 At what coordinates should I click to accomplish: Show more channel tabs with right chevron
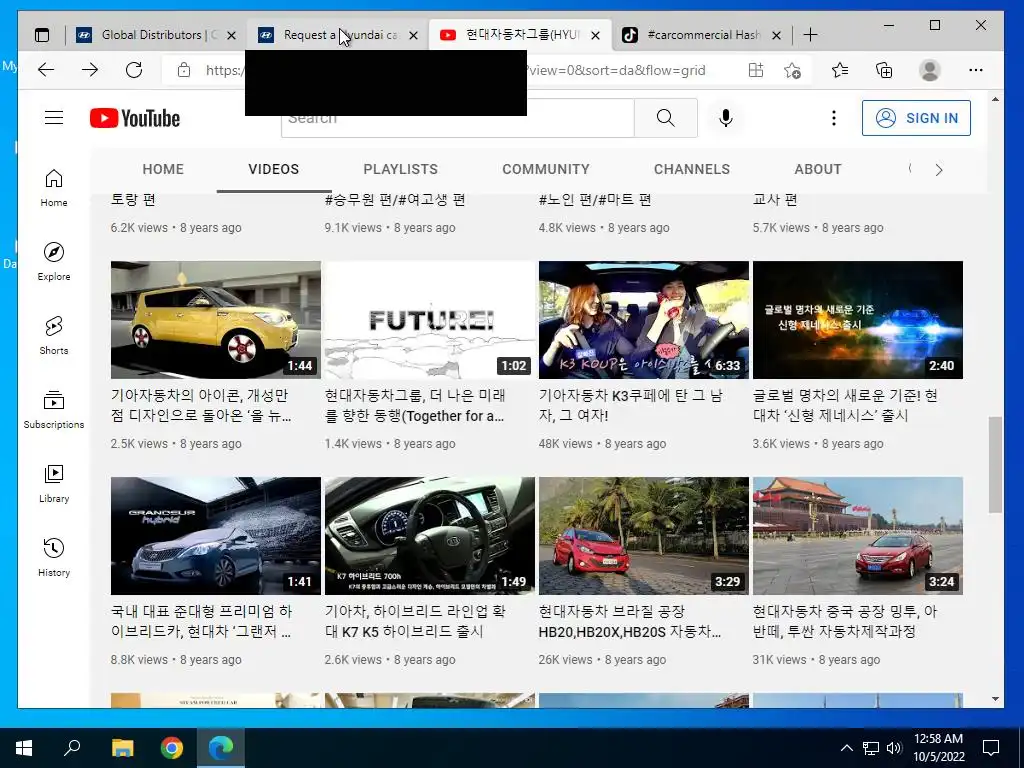(938, 170)
